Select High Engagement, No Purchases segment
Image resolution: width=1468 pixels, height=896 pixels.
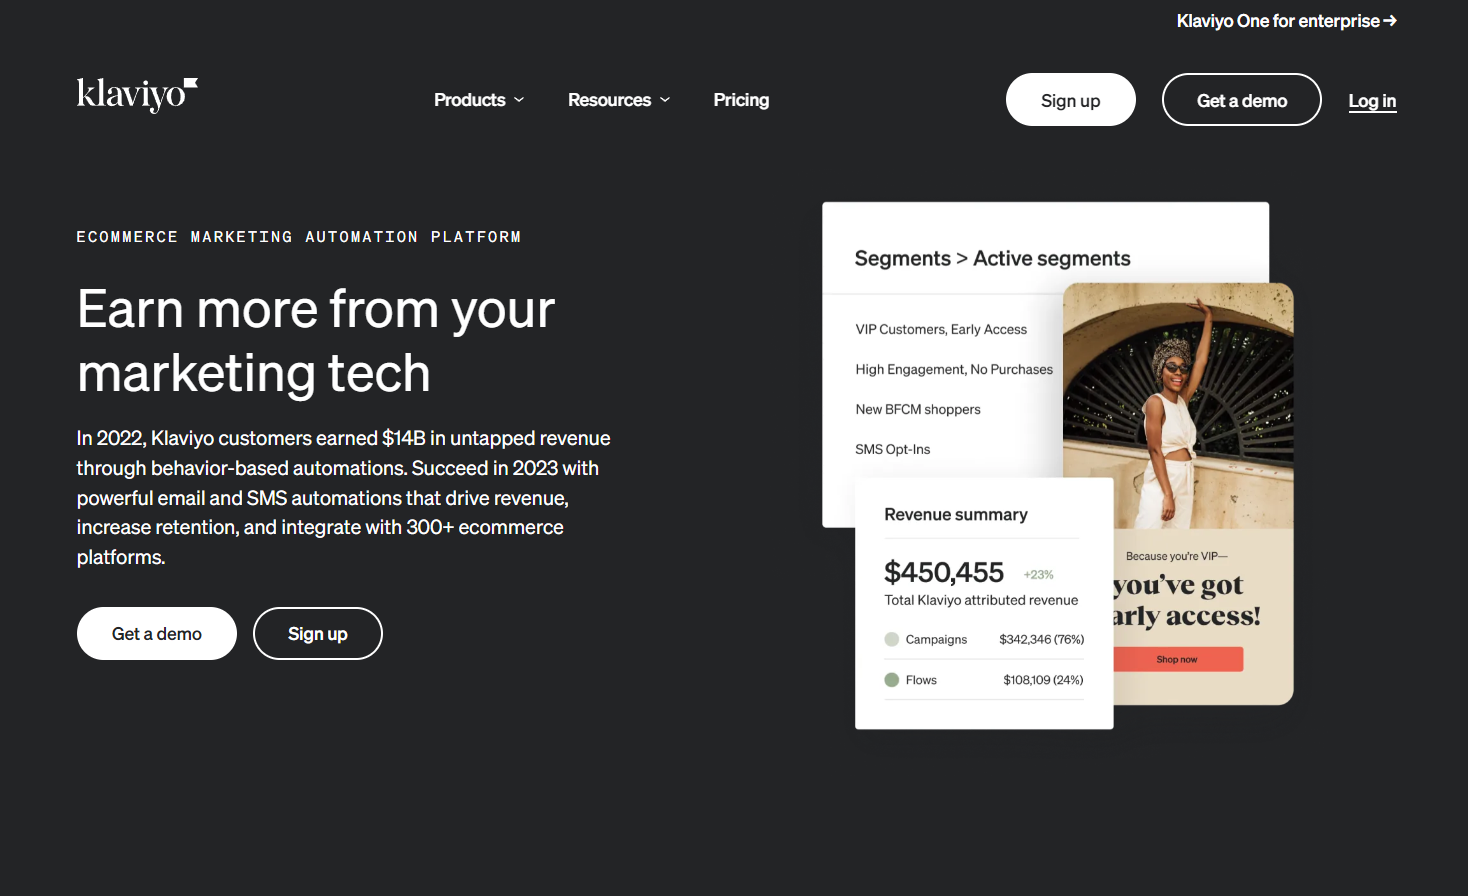point(954,369)
